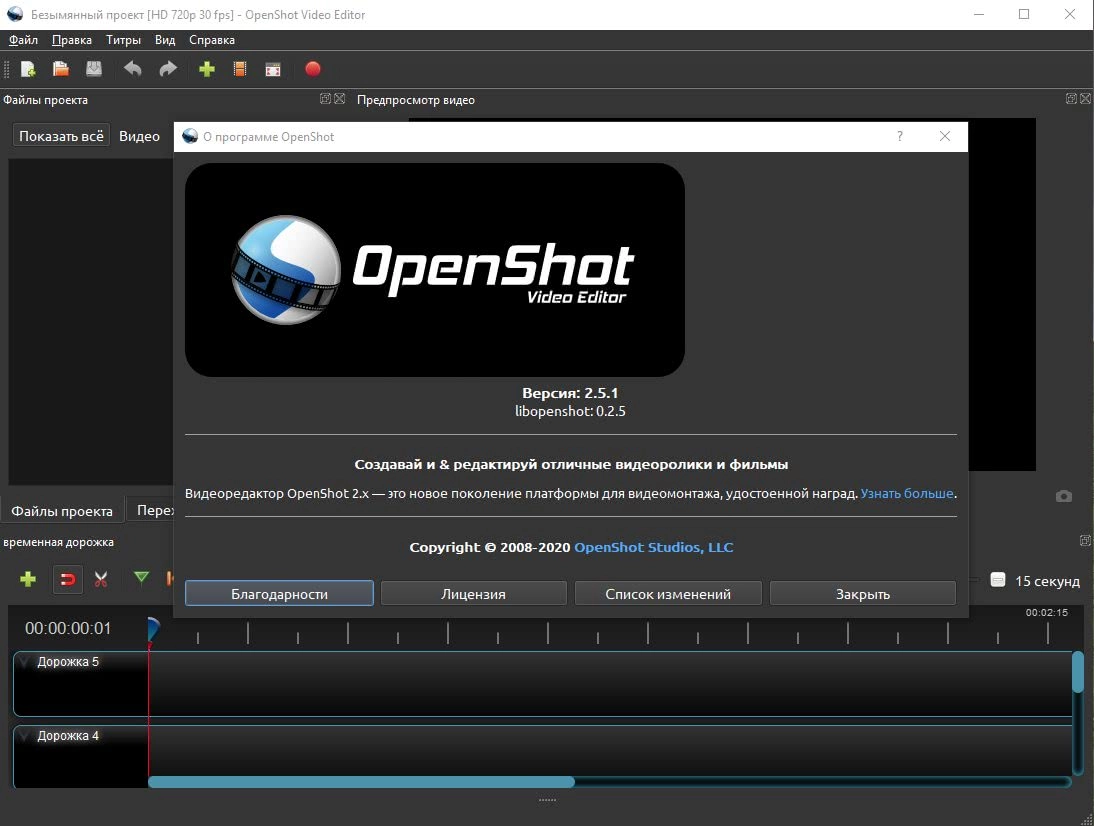Click the 15 секунд zoom label
Image resolution: width=1094 pixels, height=826 pixels.
pyautogui.click(x=1047, y=580)
